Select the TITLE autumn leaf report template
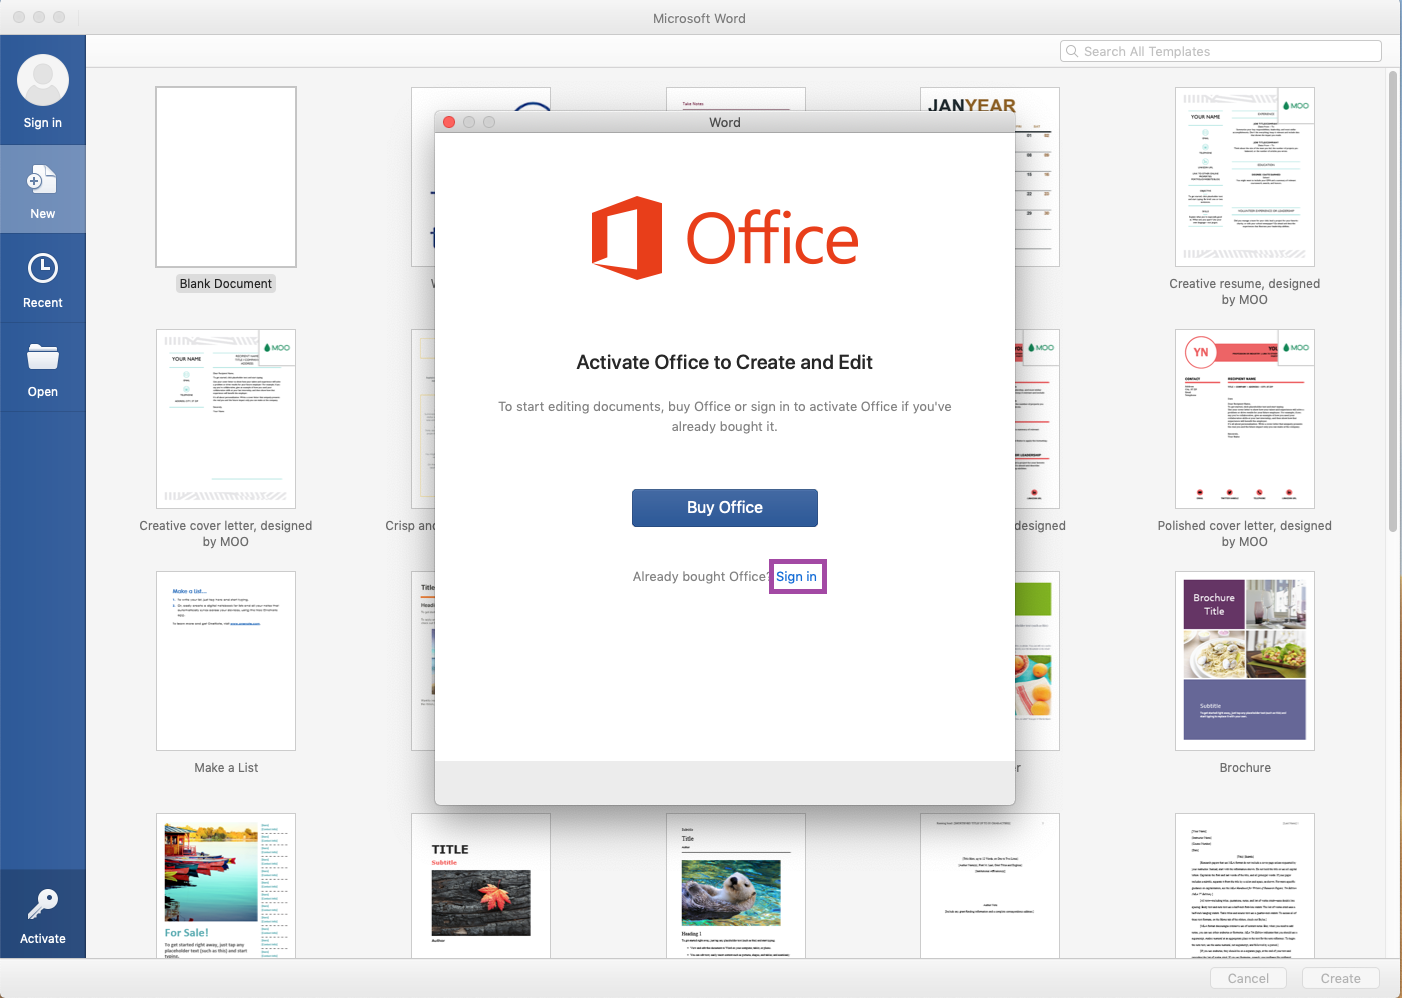 click(481, 886)
